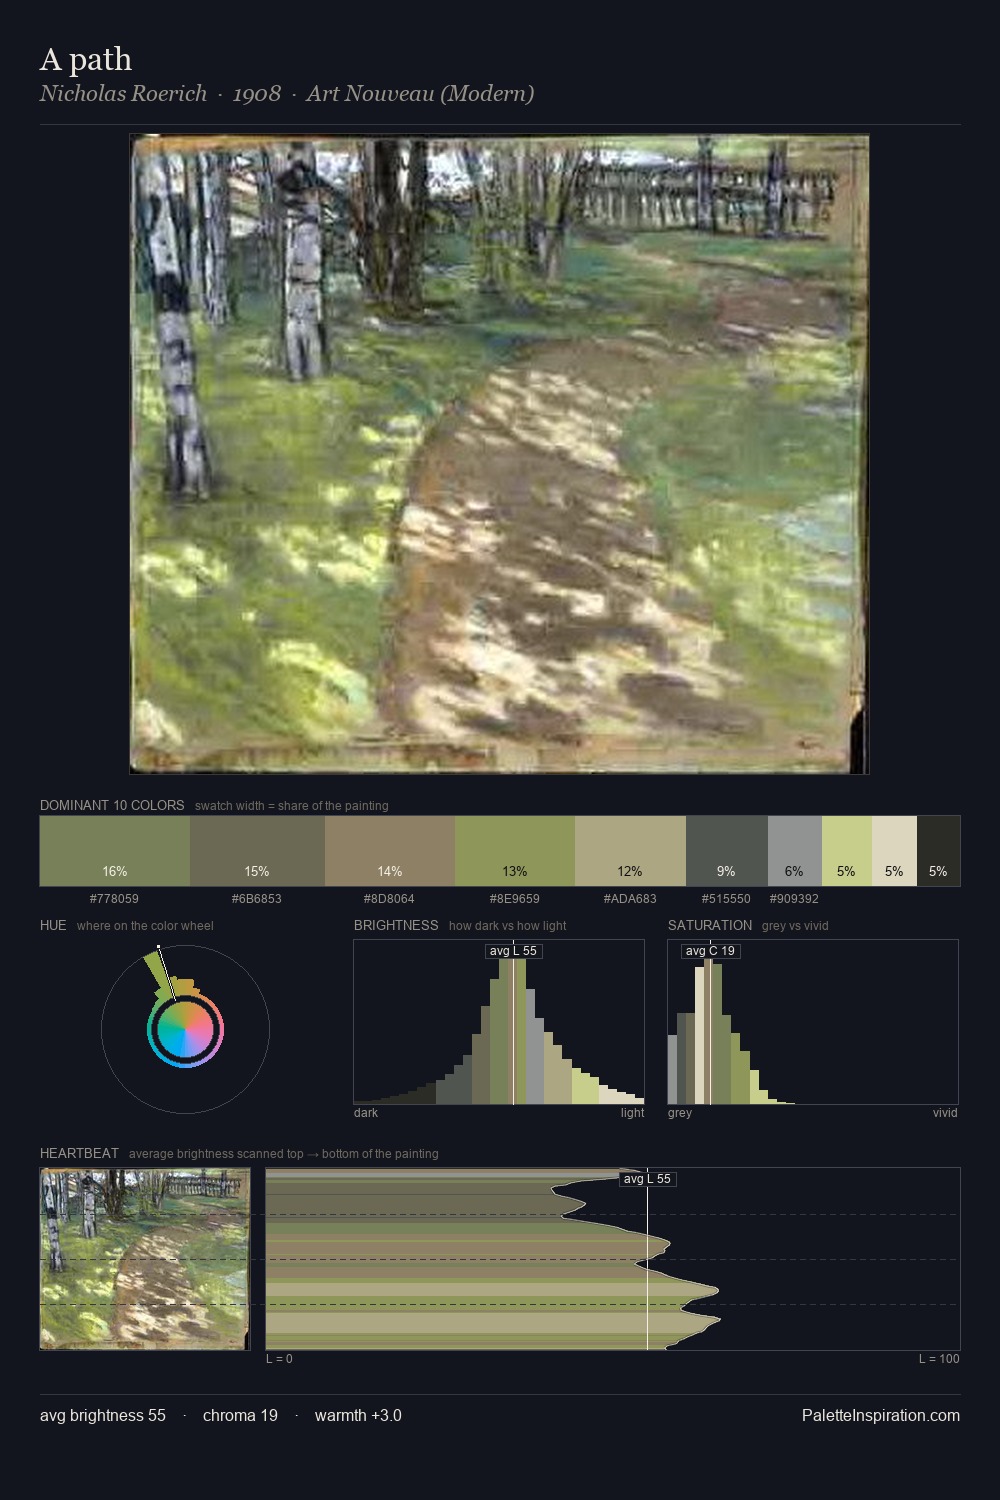1000x1500 pixels.
Task: Click the 'grey vs vivid' caption
Action: coord(795,926)
